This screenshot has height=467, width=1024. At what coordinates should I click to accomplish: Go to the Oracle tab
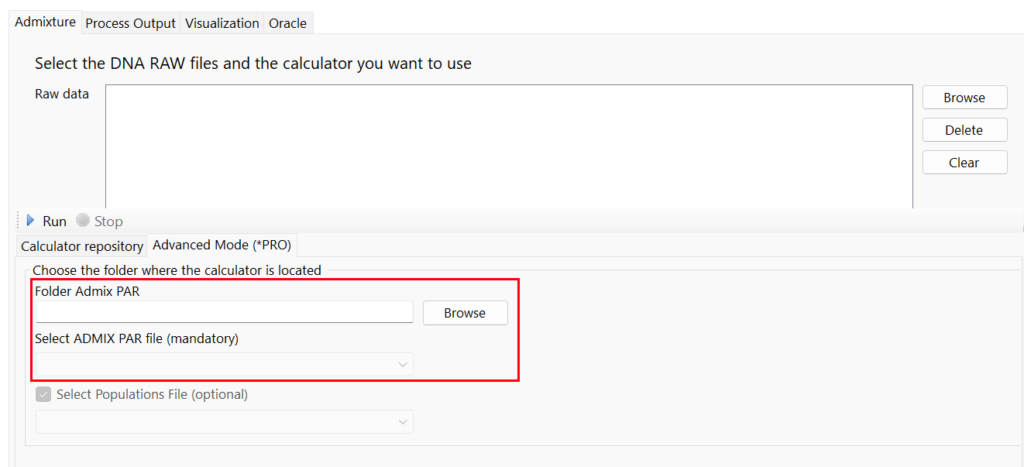288,23
